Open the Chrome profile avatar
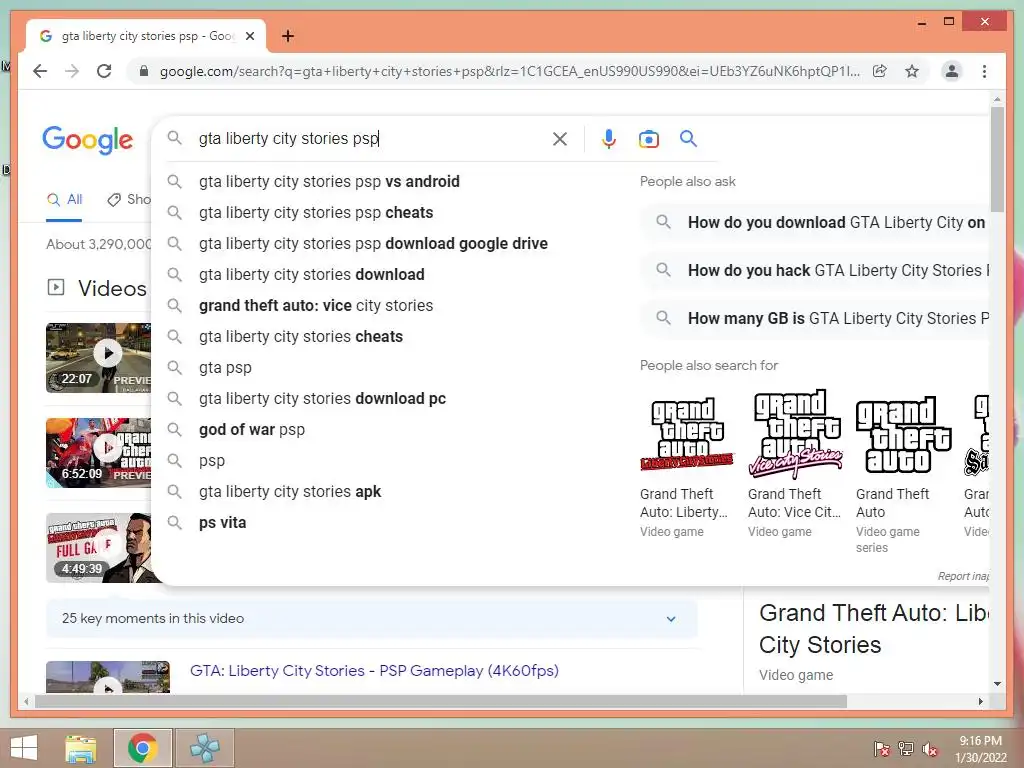Viewport: 1024px width, 768px height. coord(952,71)
